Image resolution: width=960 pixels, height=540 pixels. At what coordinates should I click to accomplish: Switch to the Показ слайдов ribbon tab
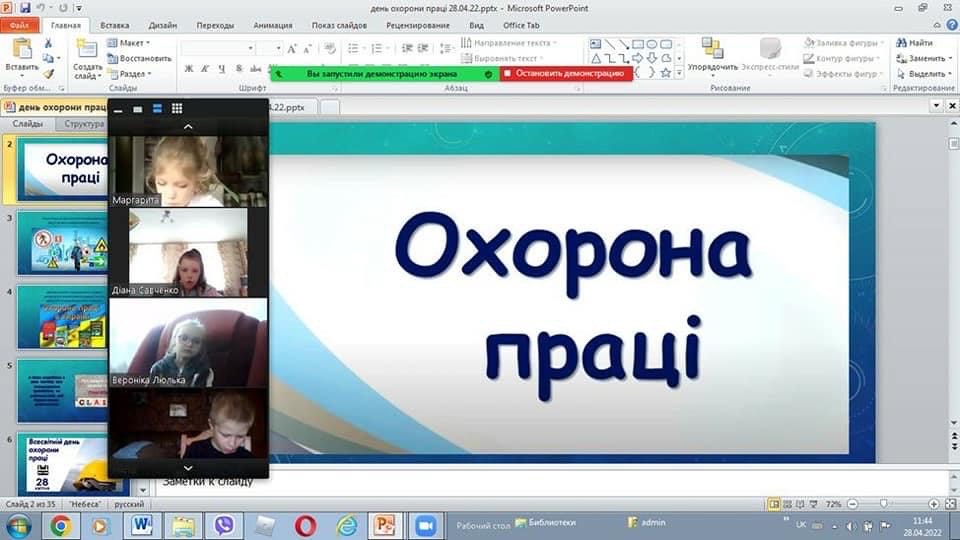339,25
